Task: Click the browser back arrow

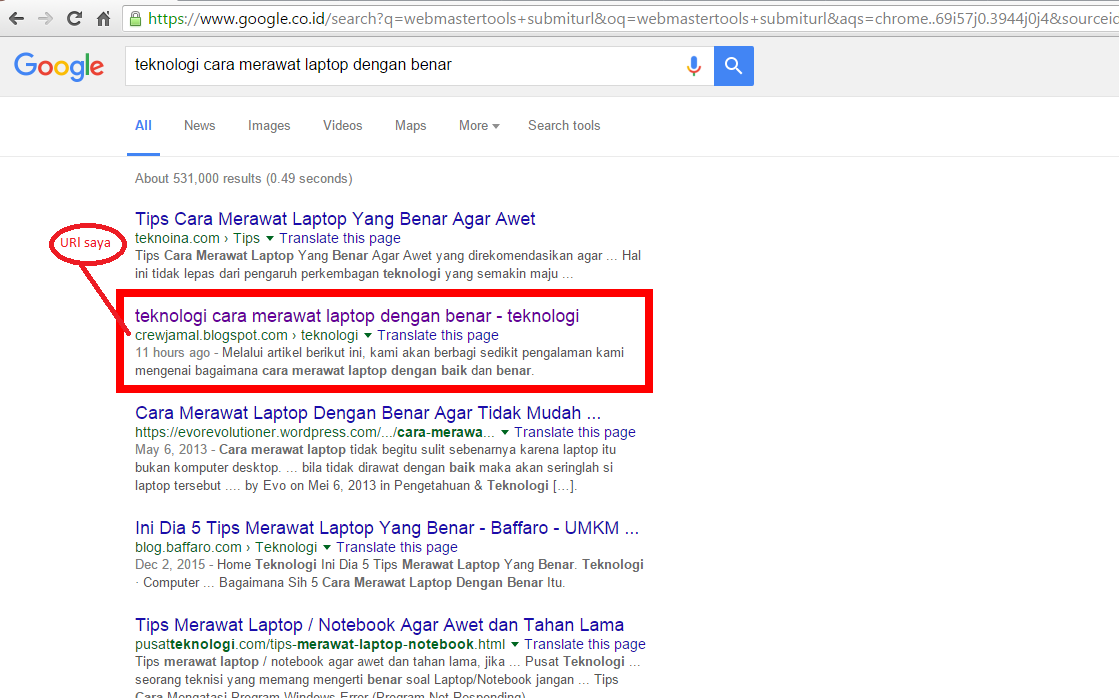Action: click(x=16, y=19)
